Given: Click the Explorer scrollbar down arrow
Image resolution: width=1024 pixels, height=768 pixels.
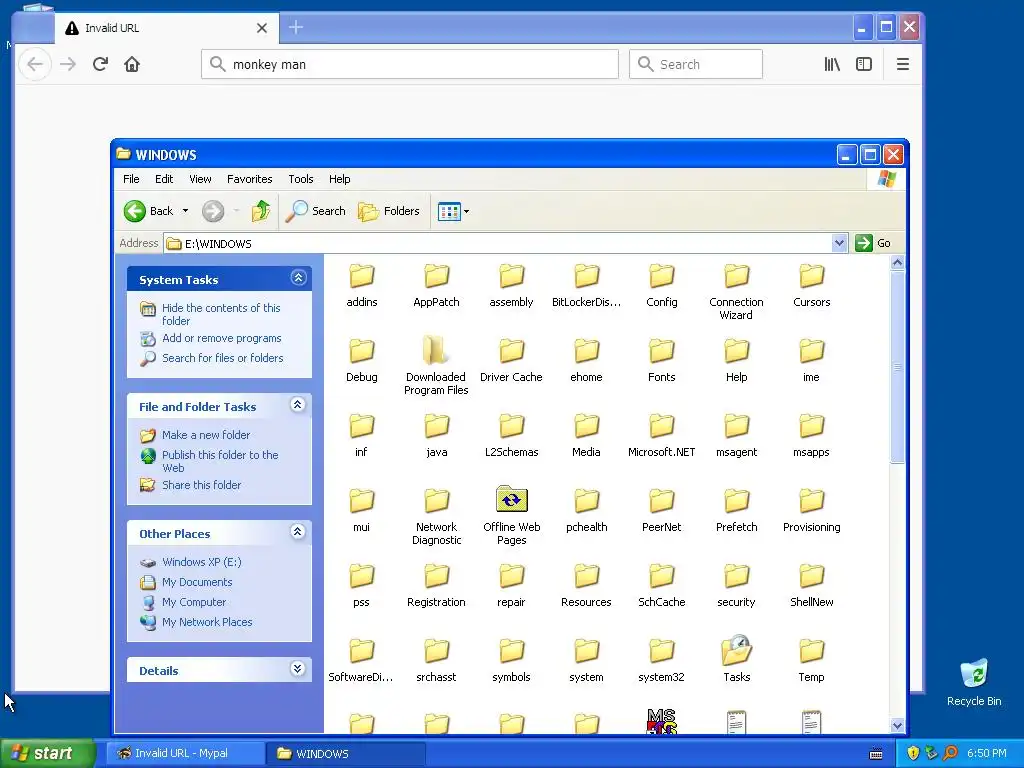Looking at the screenshot, I should pos(897,726).
